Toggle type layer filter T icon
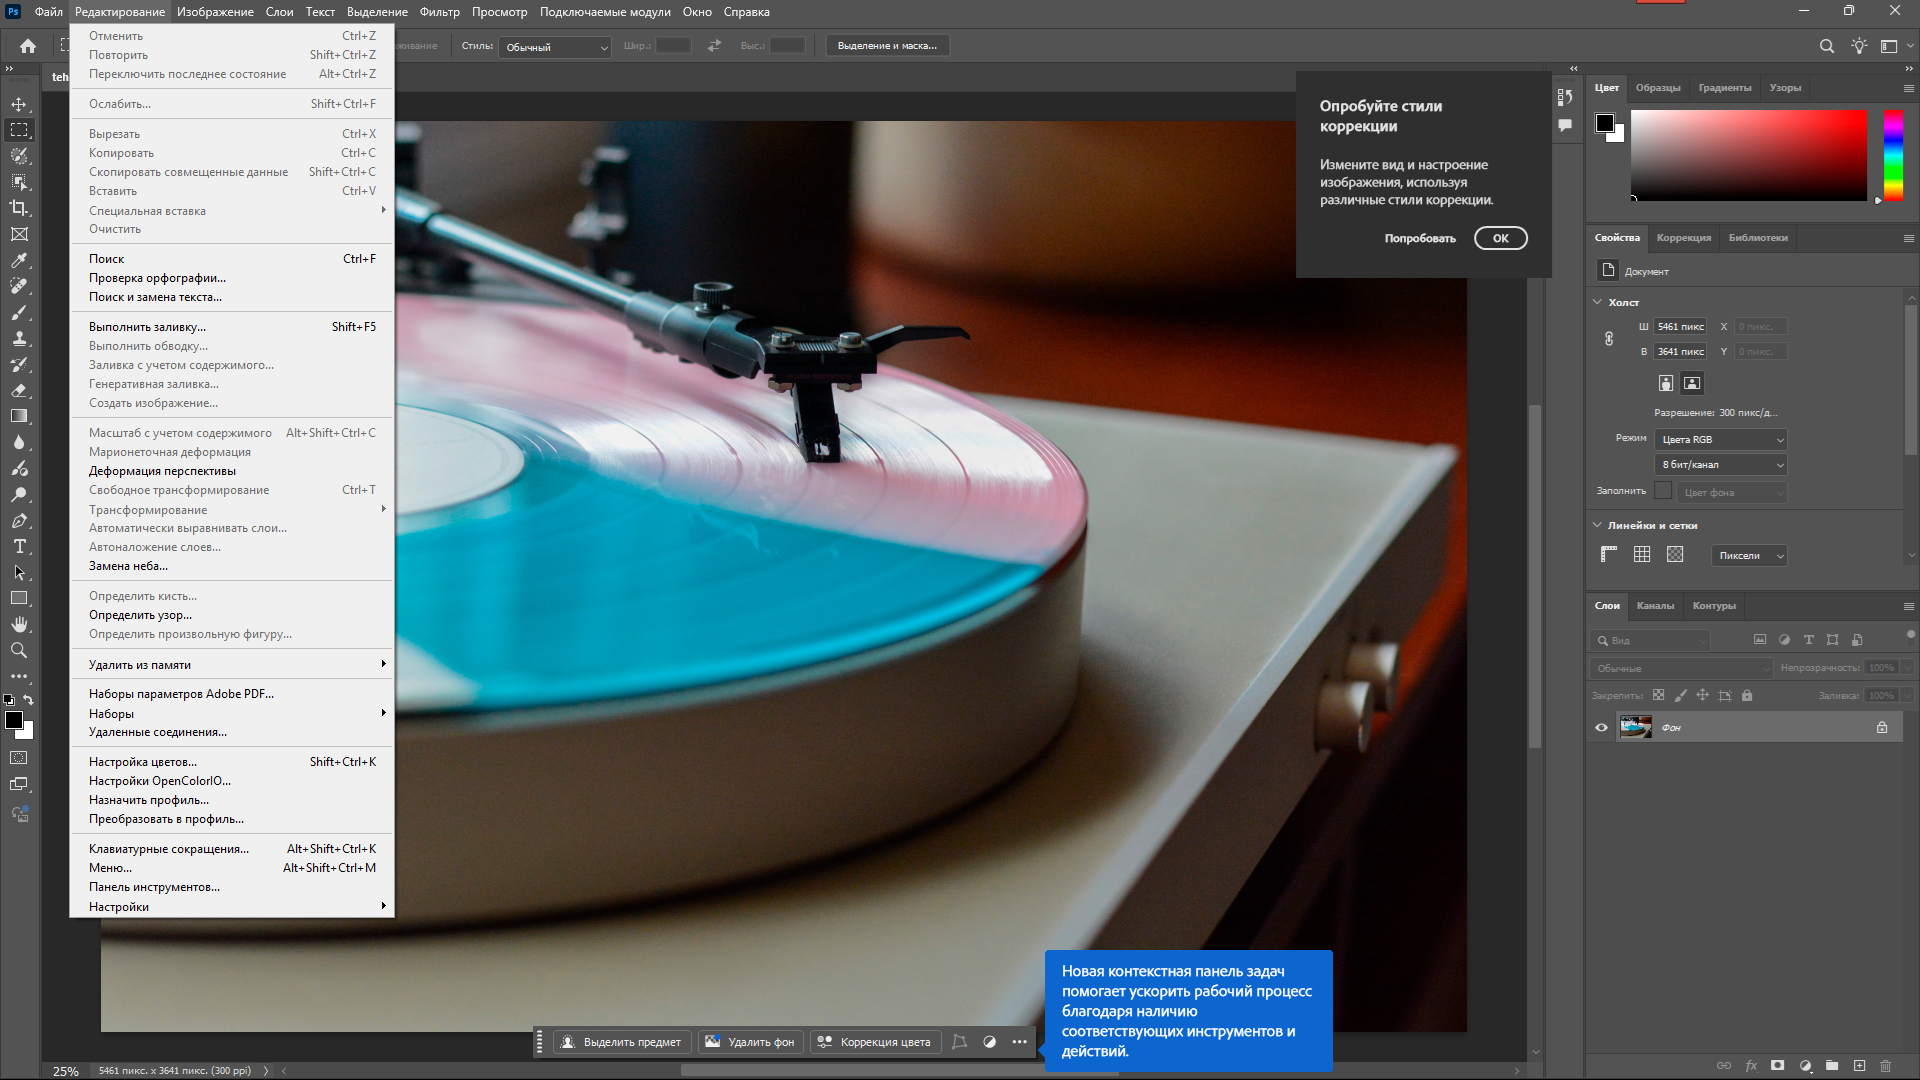The height and width of the screenshot is (1080, 1920). click(1808, 640)
